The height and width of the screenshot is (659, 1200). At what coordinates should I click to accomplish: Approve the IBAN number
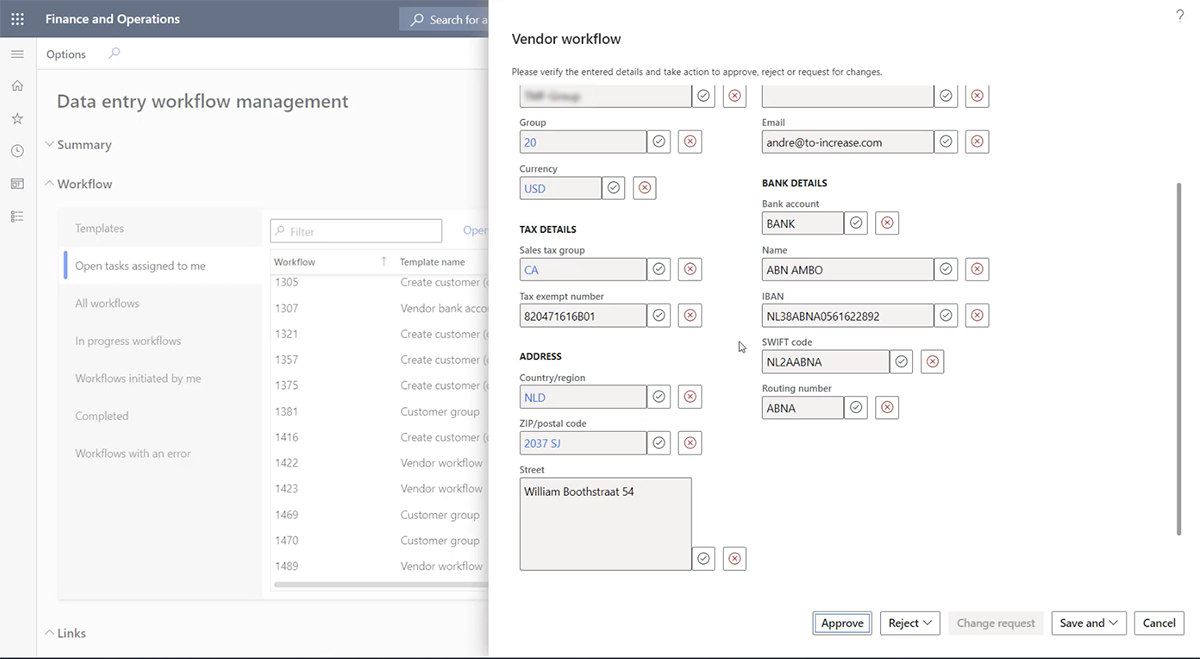point(946,315)
